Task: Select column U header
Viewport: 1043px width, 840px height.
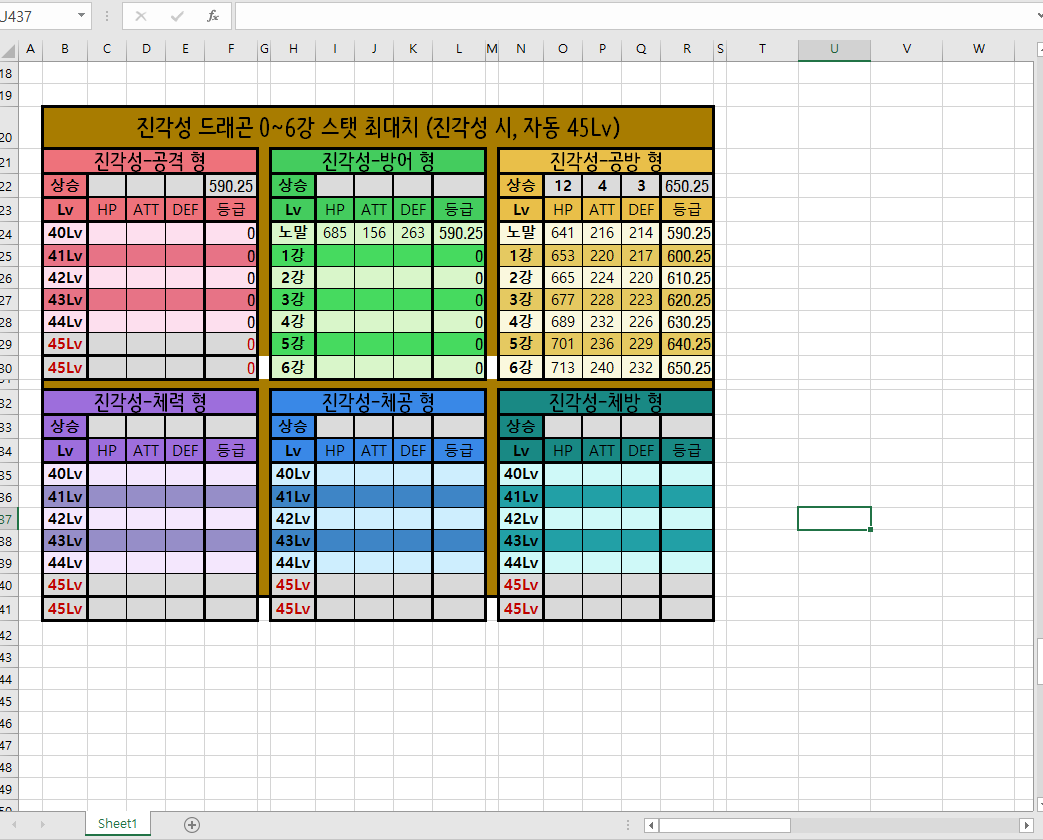Action: pos(834,49)
